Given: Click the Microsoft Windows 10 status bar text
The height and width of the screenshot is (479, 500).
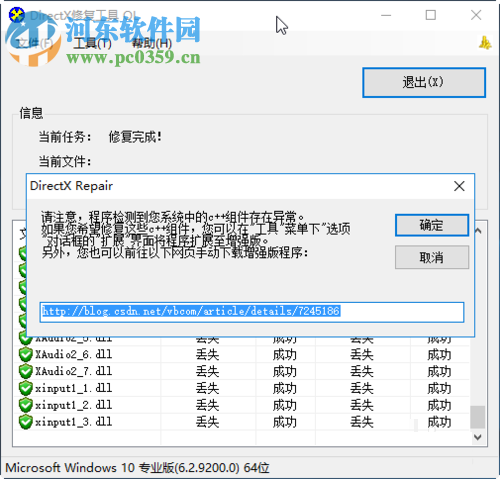Looking at the screenshot, I should [137, 468].
